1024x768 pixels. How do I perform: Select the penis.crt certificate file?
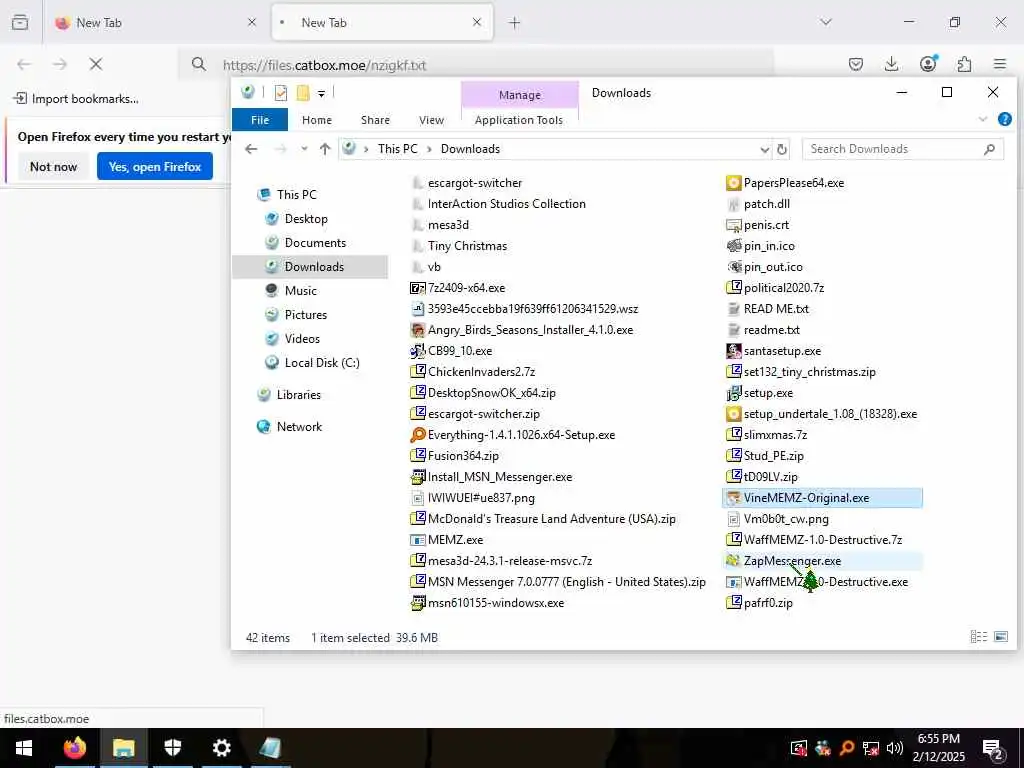pyautogui.click(x=758, y=225)
